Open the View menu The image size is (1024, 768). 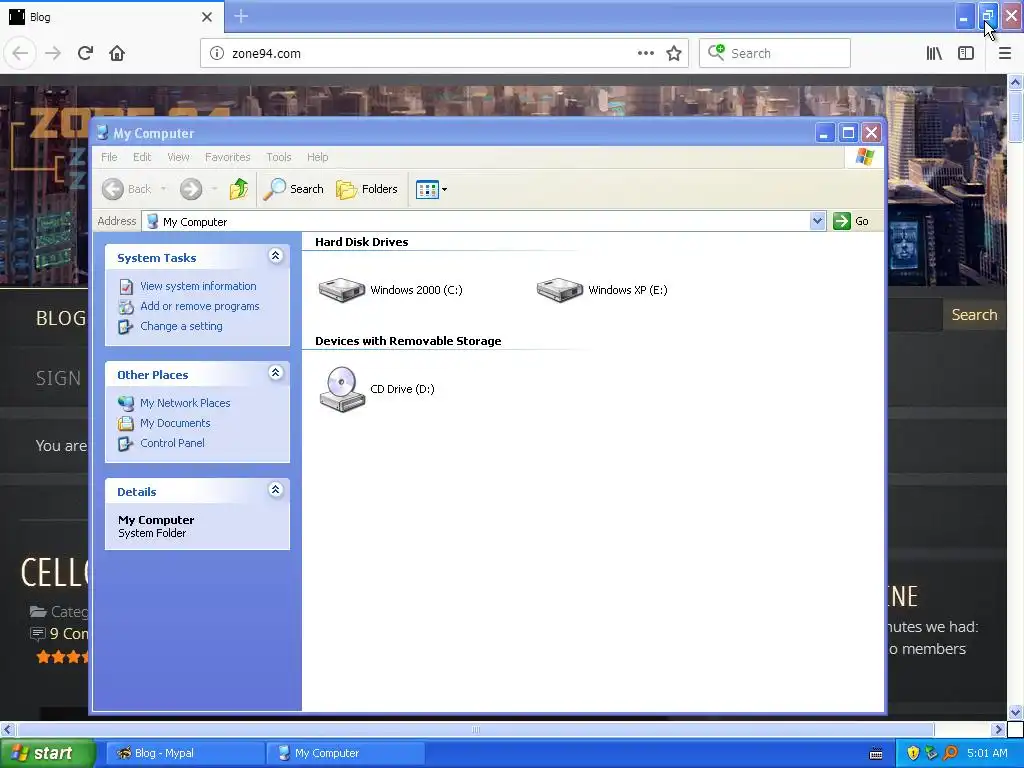click(178, 157)
